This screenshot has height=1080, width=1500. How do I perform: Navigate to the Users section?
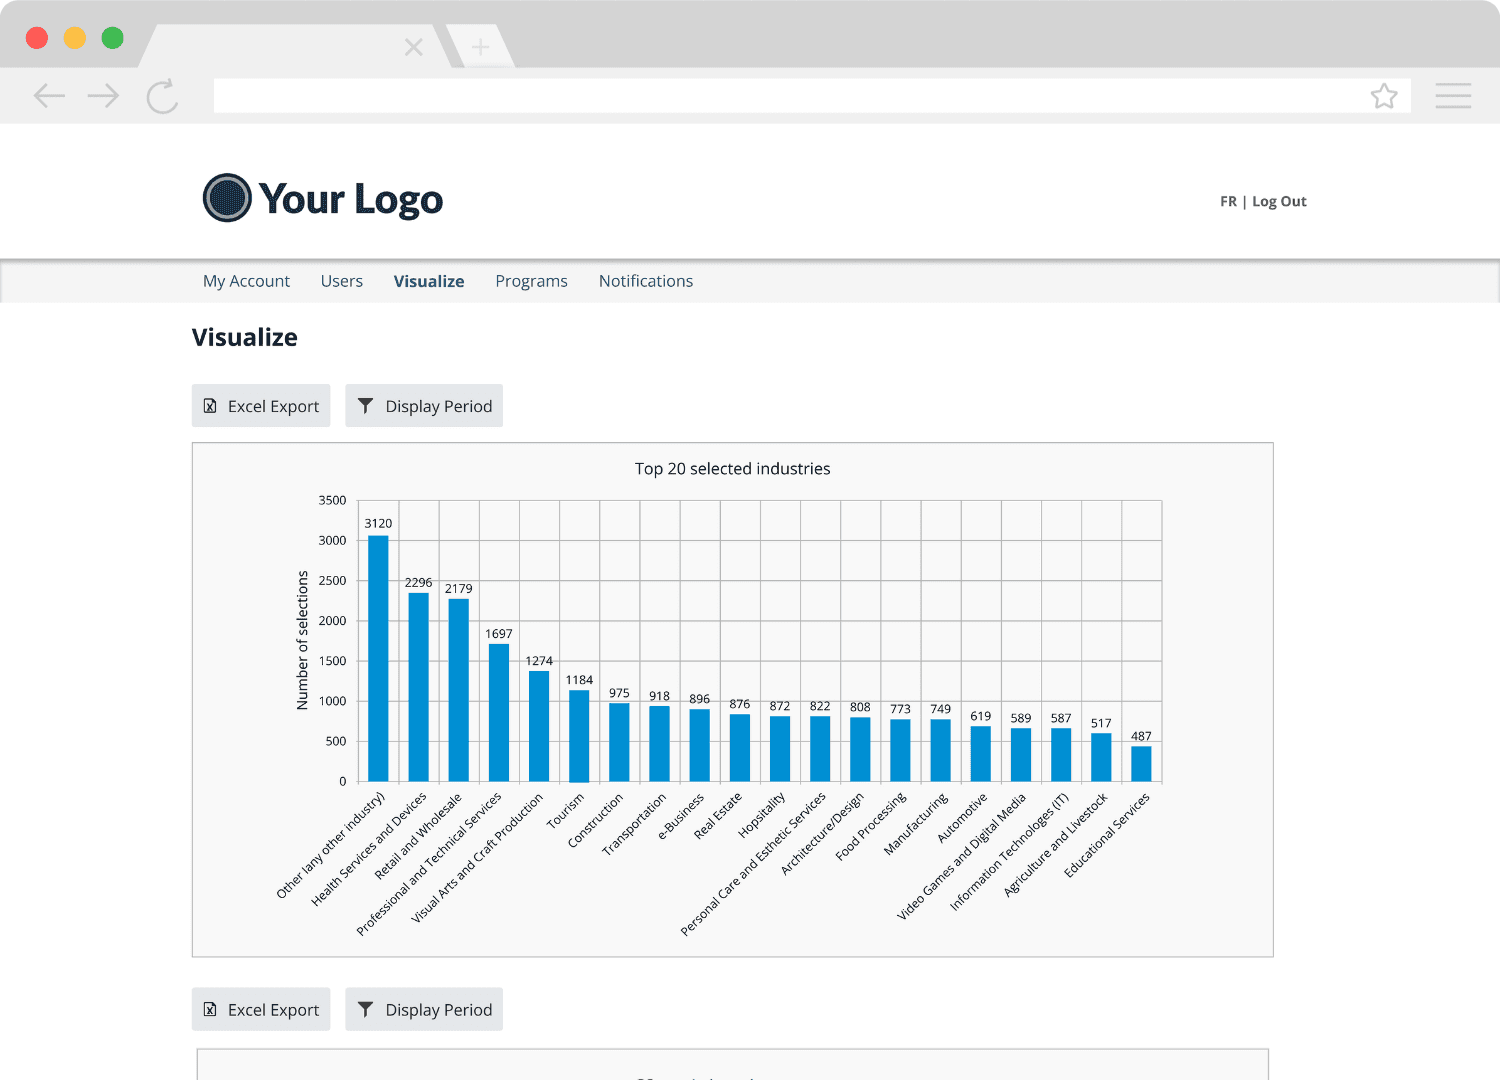coord(341,281)
